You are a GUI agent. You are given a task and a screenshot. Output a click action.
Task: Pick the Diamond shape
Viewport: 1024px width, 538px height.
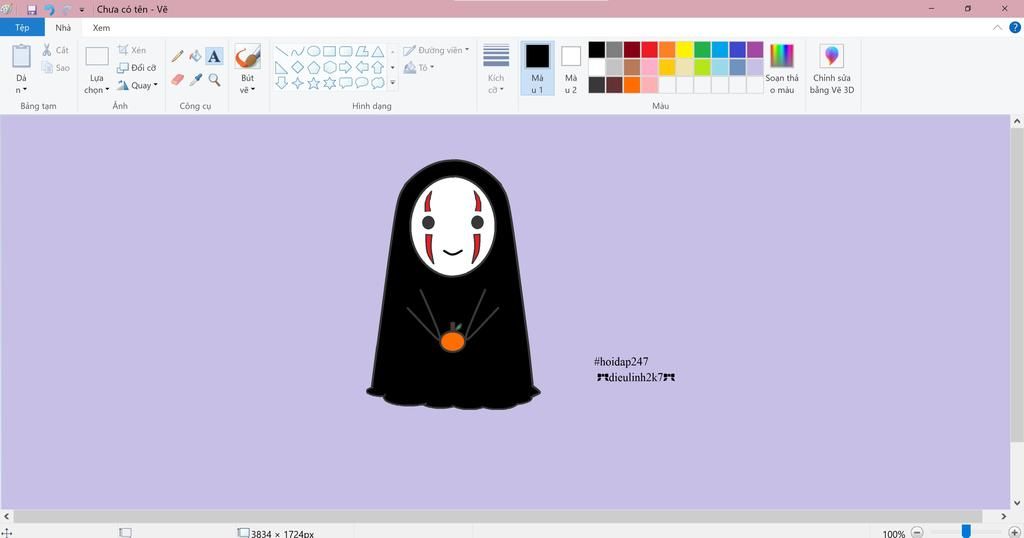point(298,67)
